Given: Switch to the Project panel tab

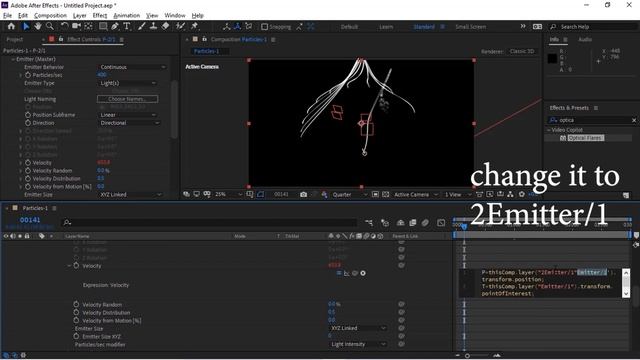Looking at the screenshot, I should pos(15,40).
